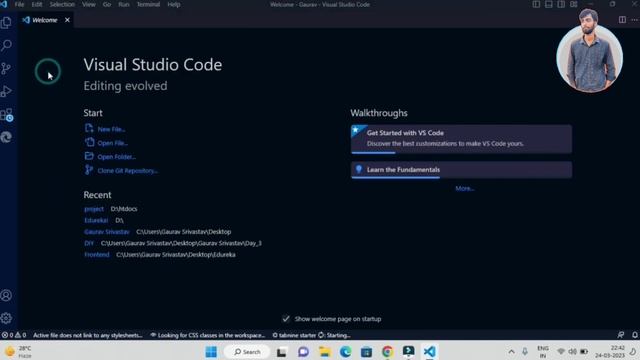Viewport: 640px width, 360px height.
Task: Open the editor More Actions ellipsis
Action: point(635,20)
